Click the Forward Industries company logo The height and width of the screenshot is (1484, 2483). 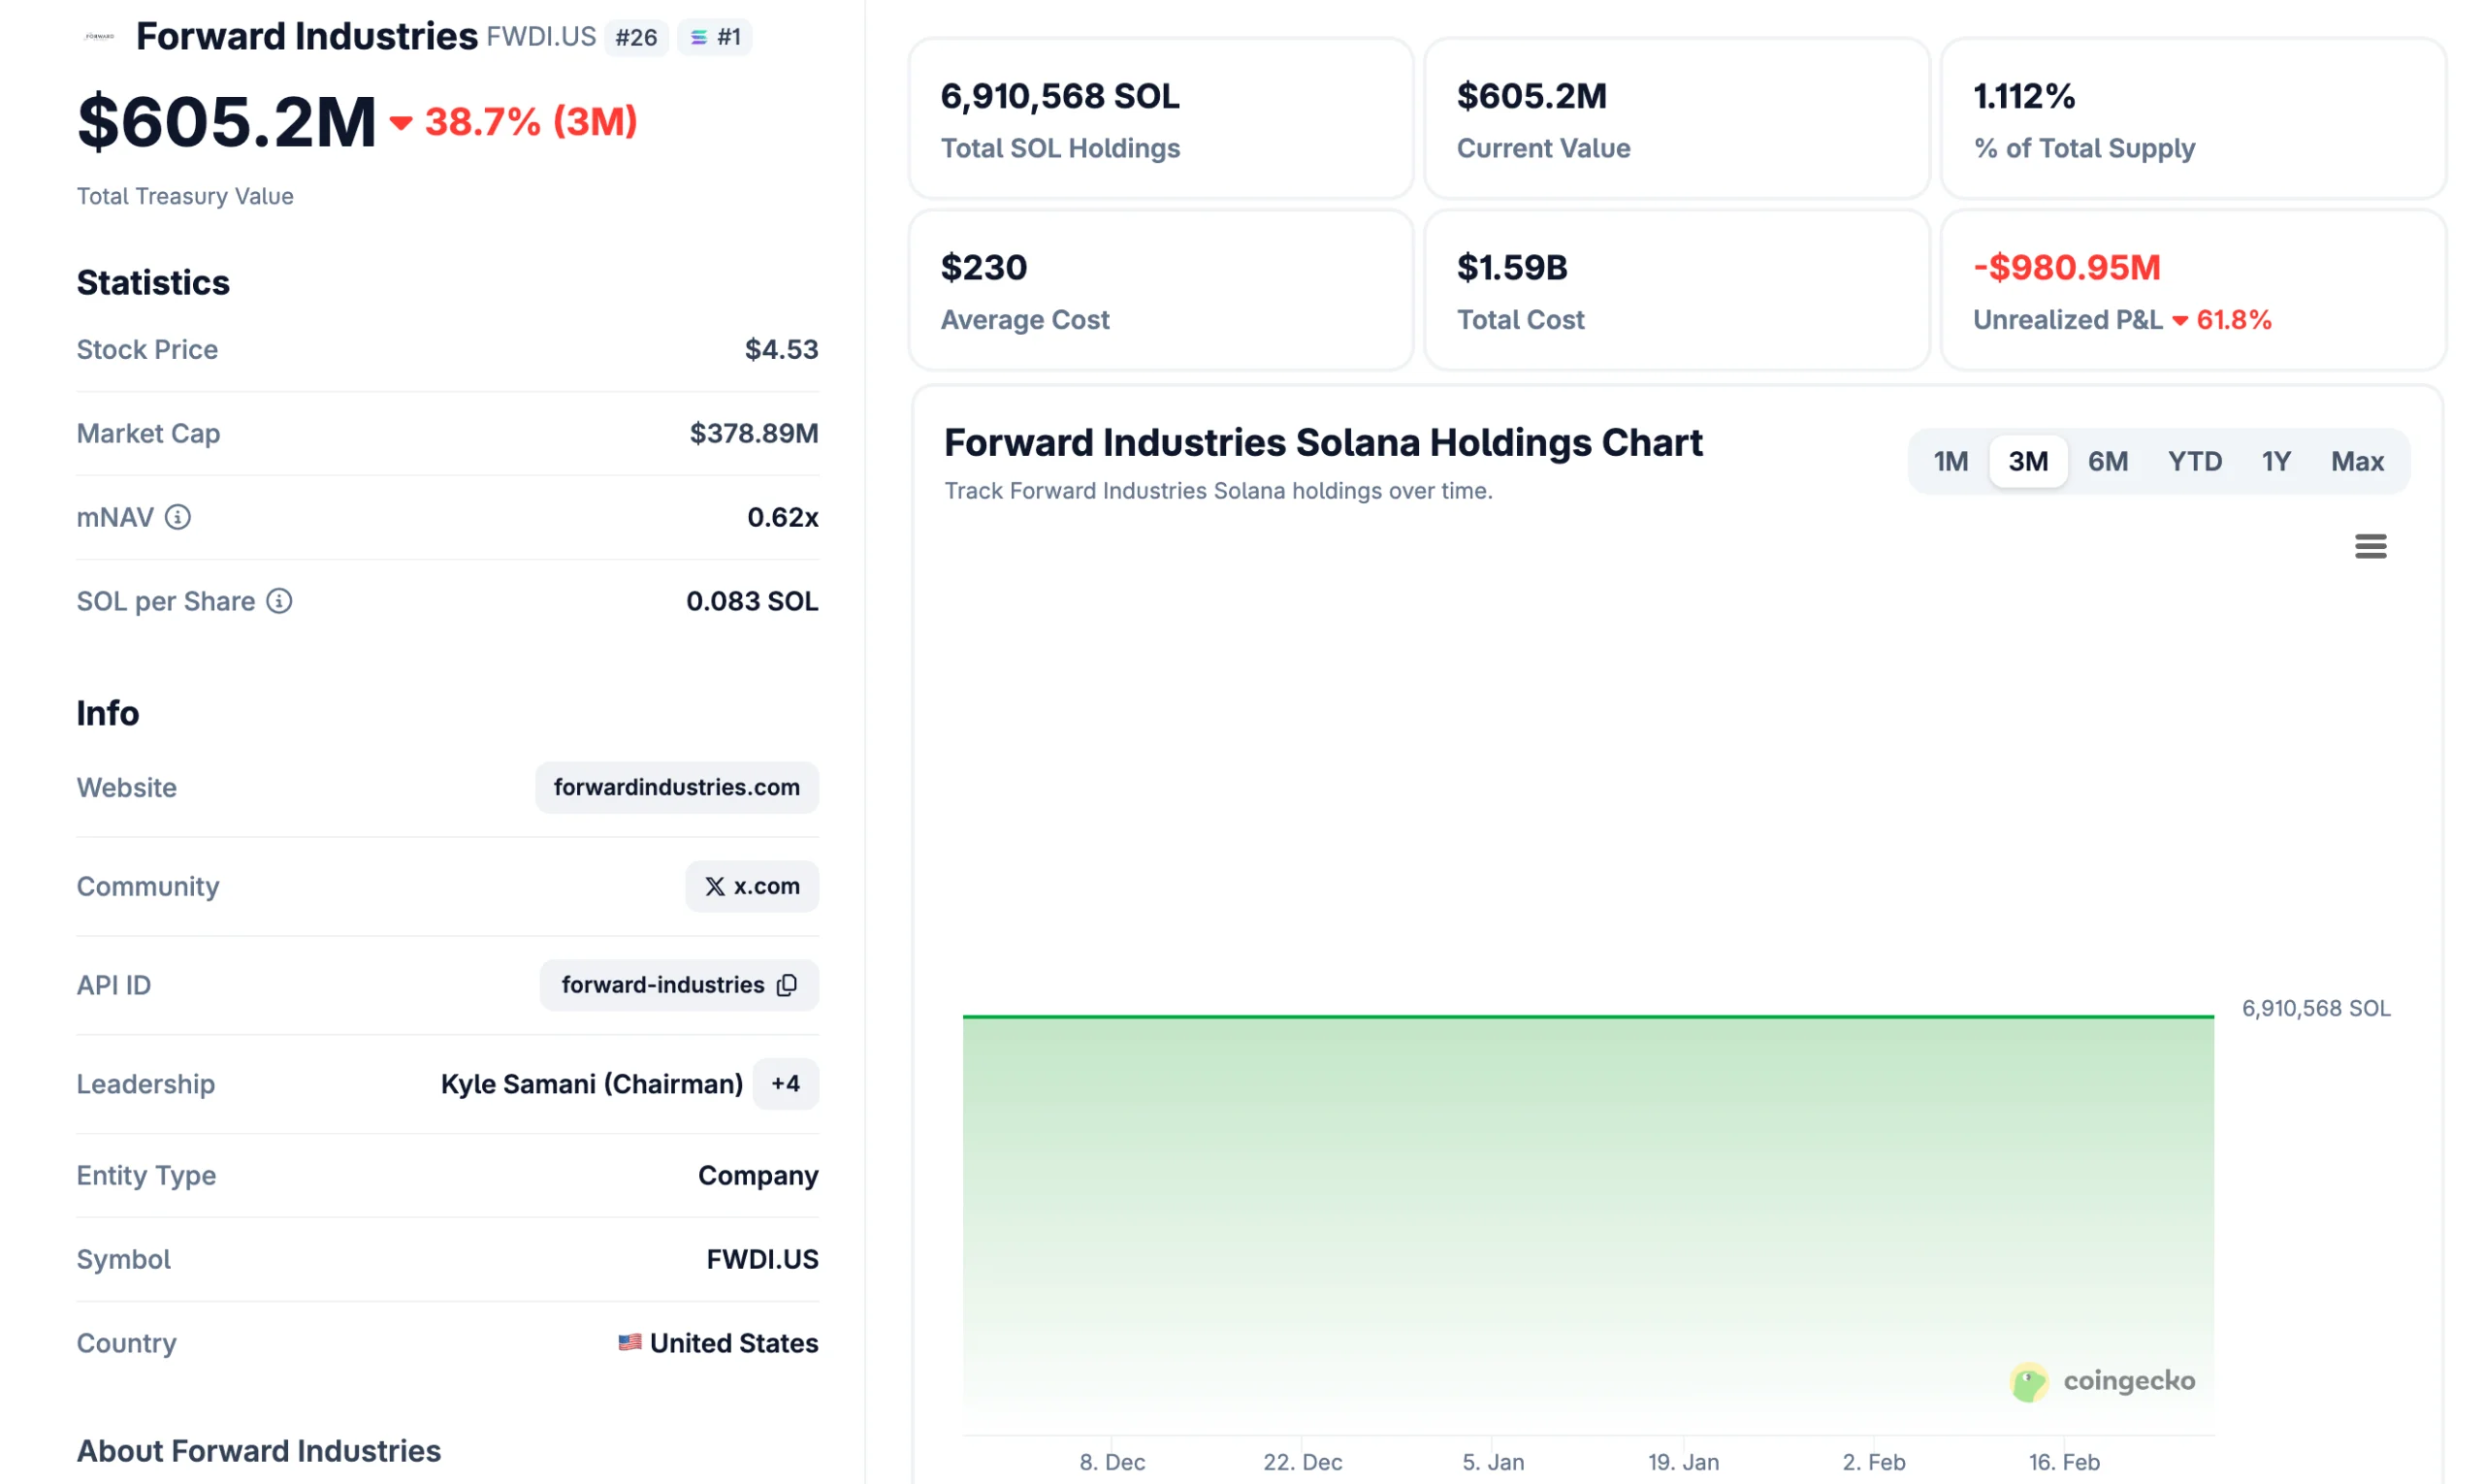click(x=99, y=36)
